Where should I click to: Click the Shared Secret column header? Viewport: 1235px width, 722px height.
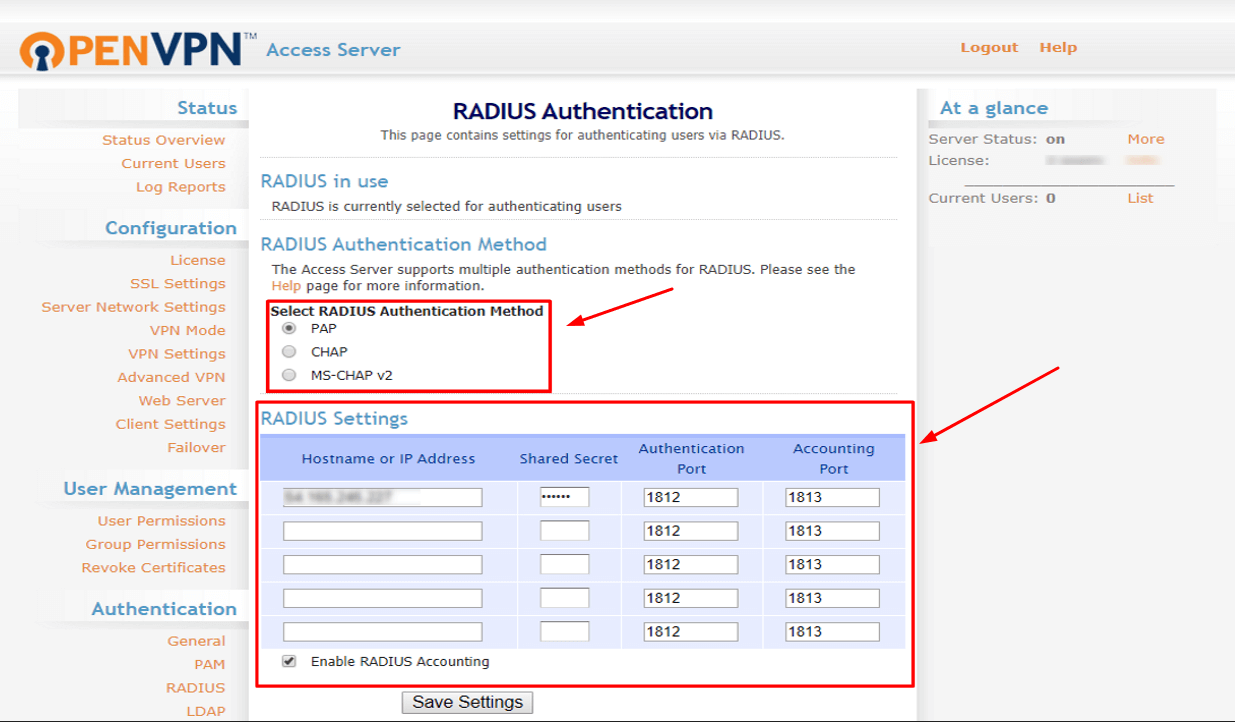[569, 459]
